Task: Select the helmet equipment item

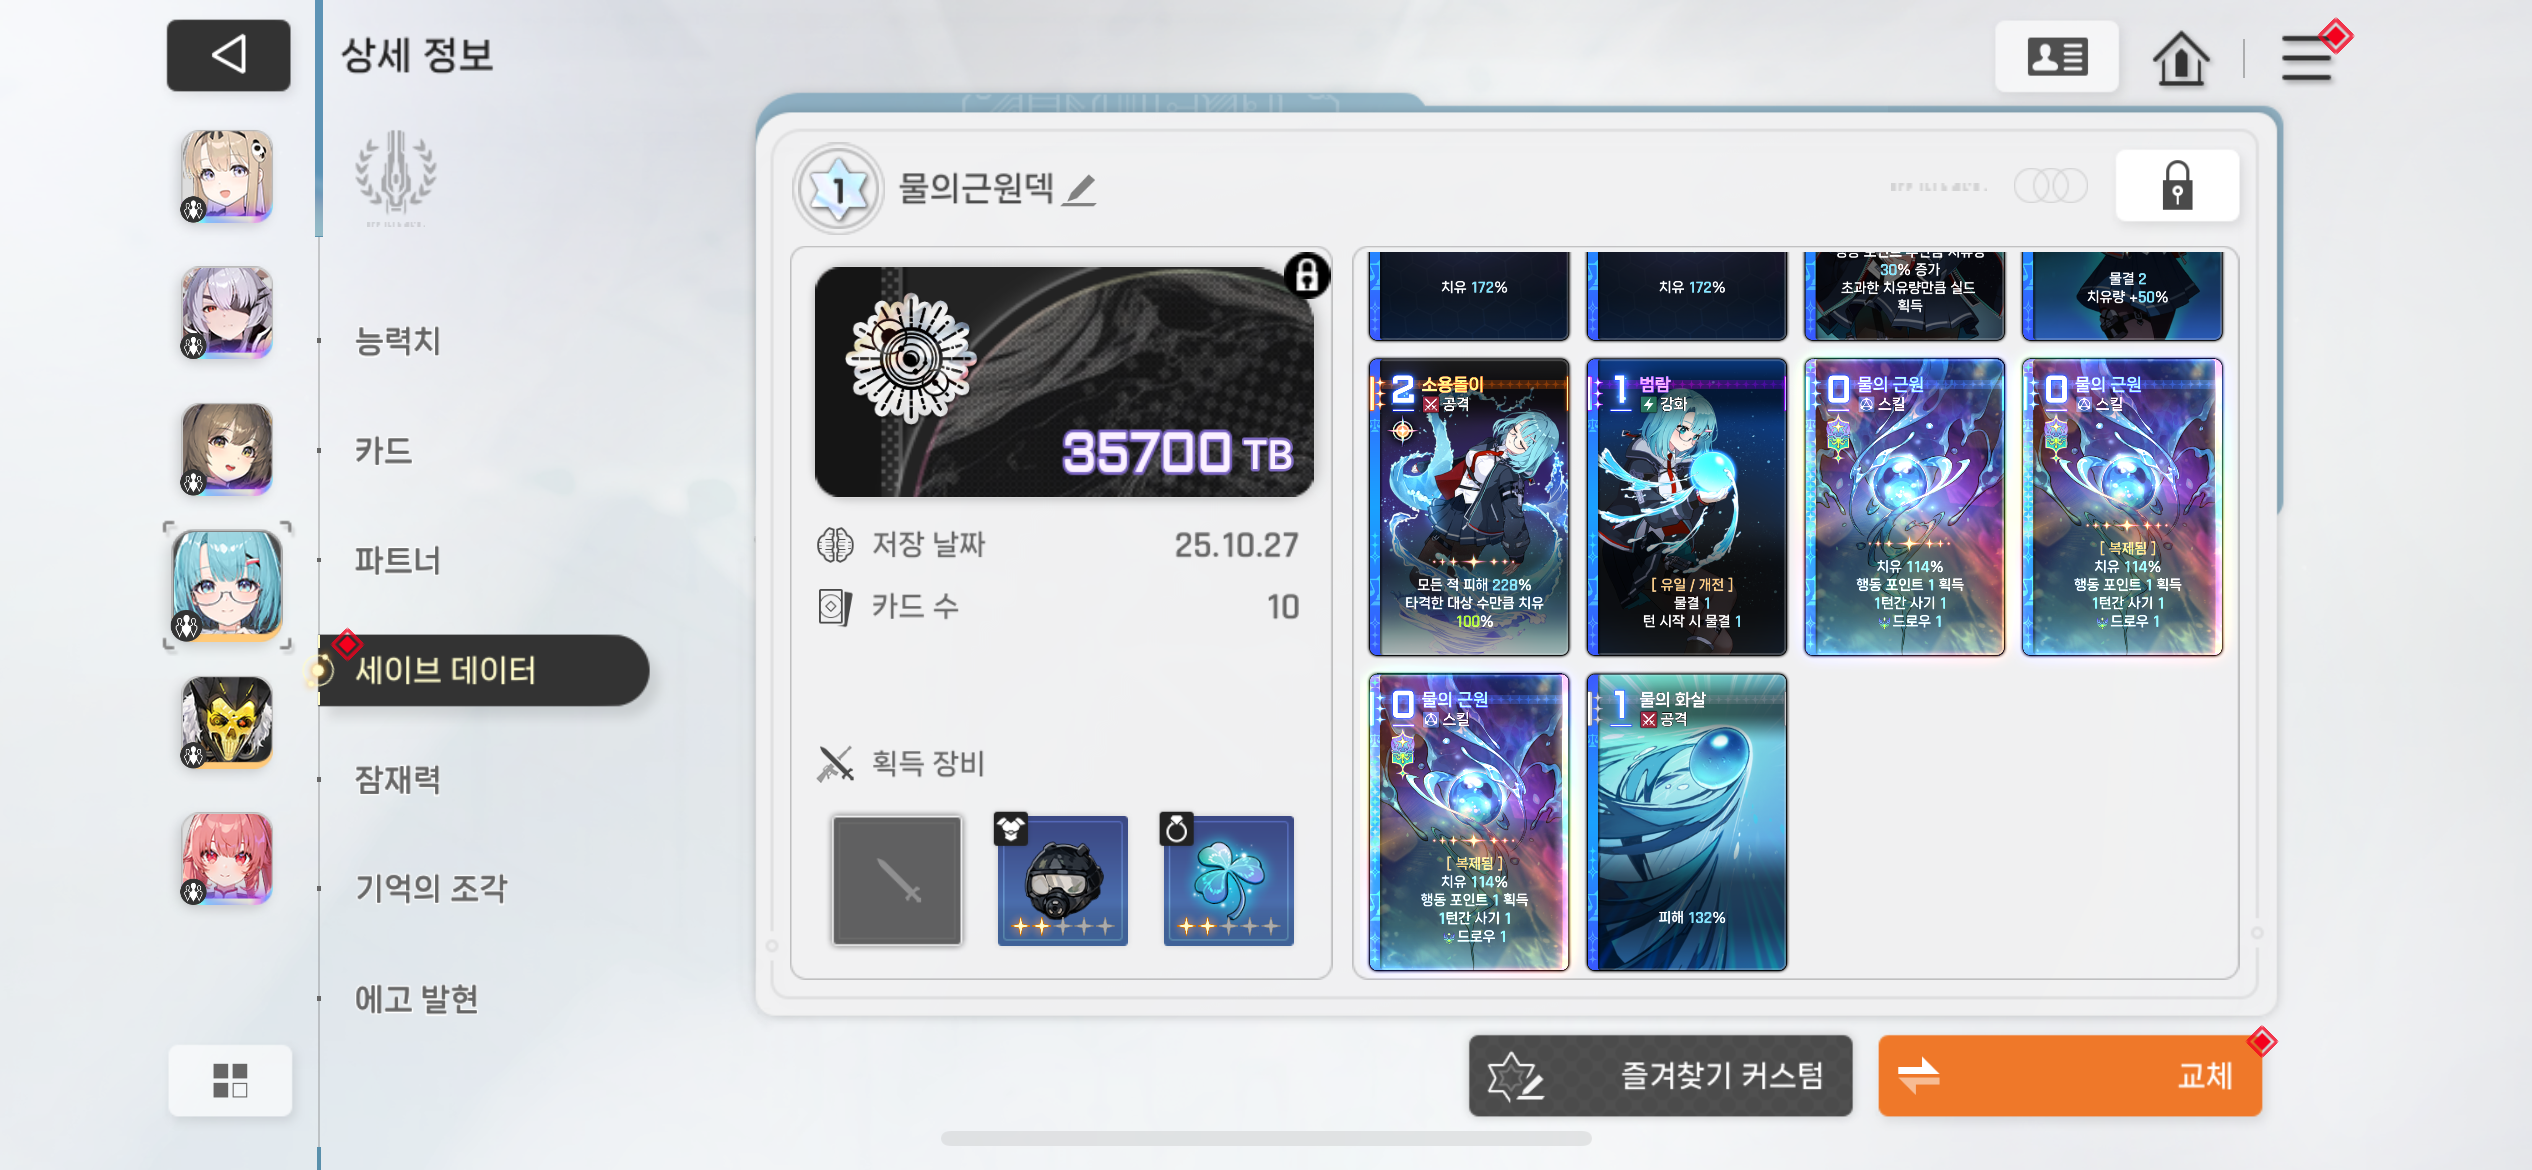Action: point(1062,880)
